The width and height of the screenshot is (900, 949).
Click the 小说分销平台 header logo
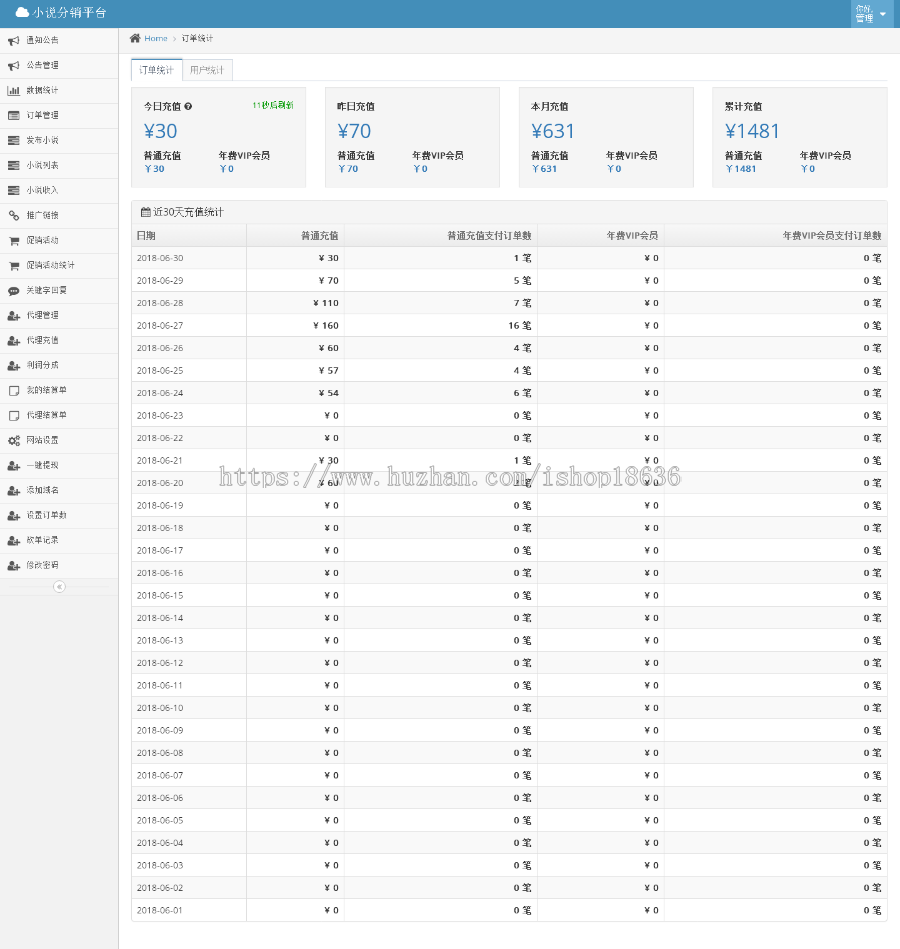pyautogui.click(x=61, y=13)
